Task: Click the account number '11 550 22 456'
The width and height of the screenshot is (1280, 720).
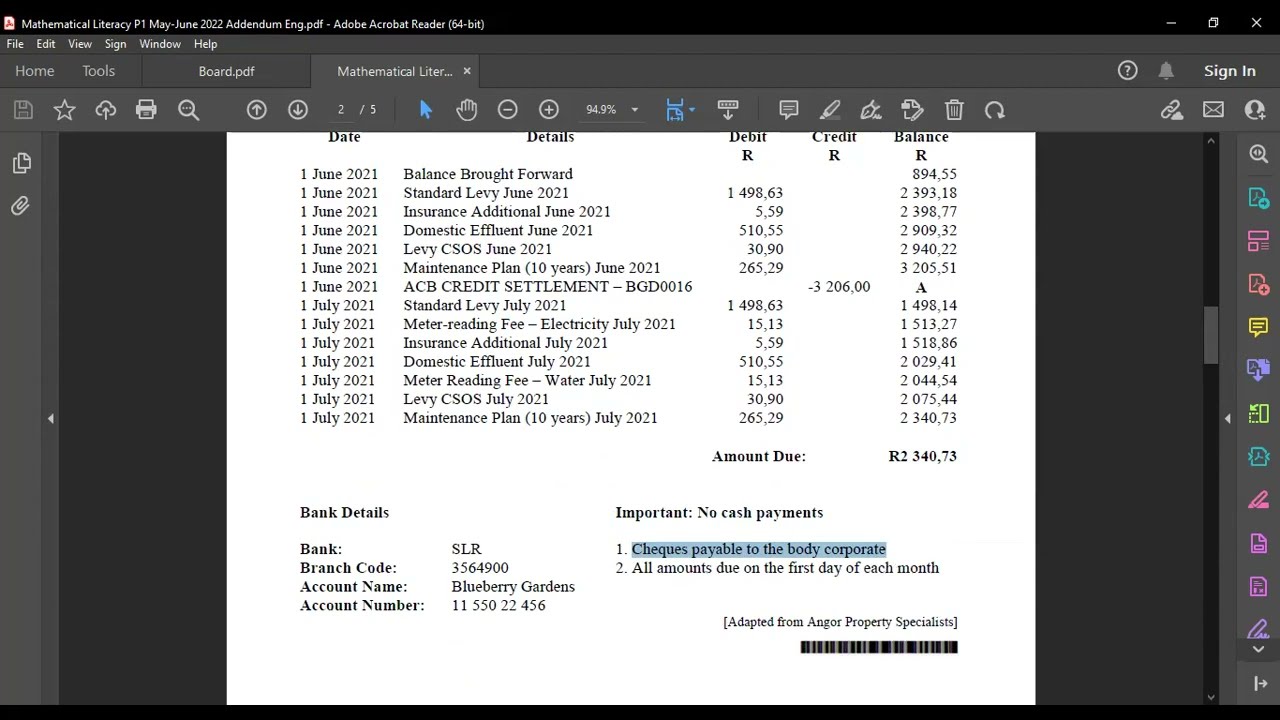Action: pos(498,605)
